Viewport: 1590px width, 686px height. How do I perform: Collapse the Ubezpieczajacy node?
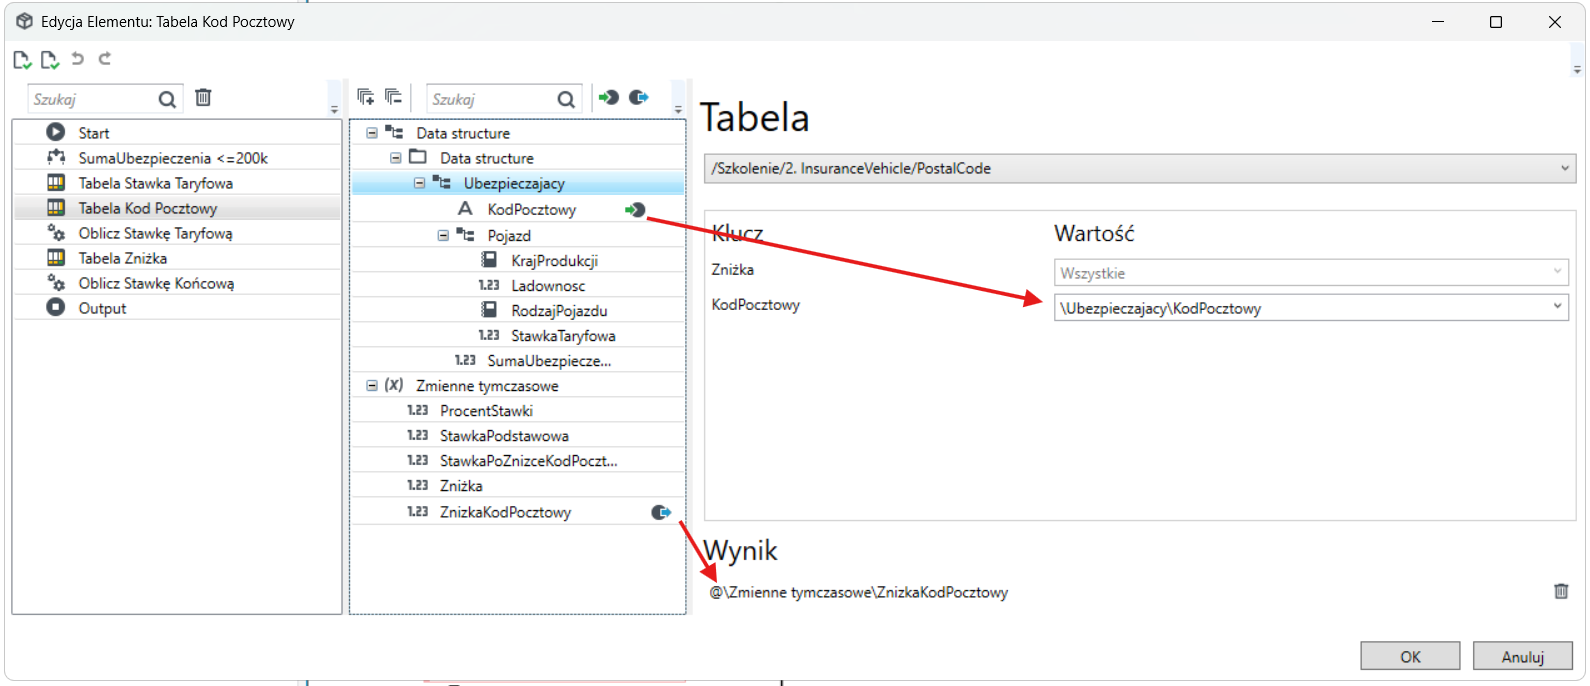420,183
